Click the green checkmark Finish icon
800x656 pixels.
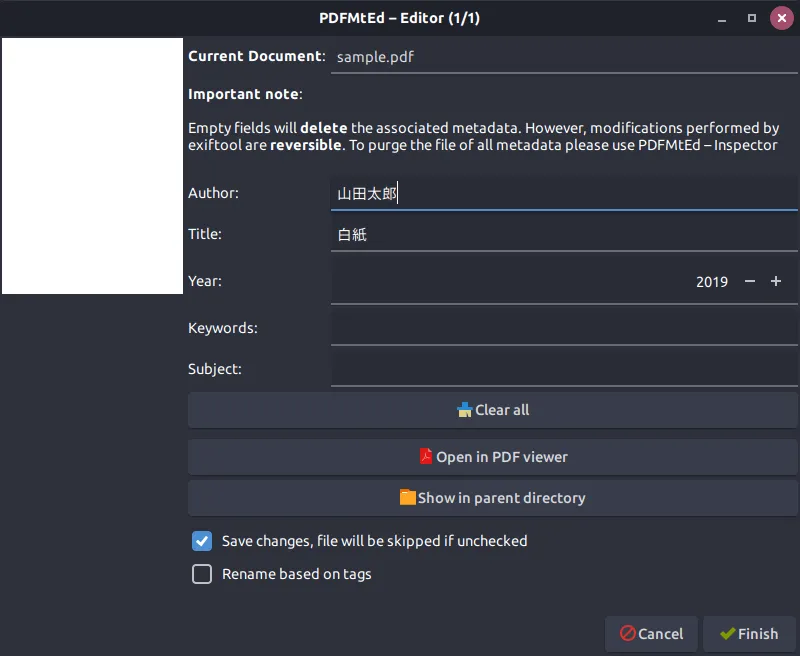pos(728,634)
